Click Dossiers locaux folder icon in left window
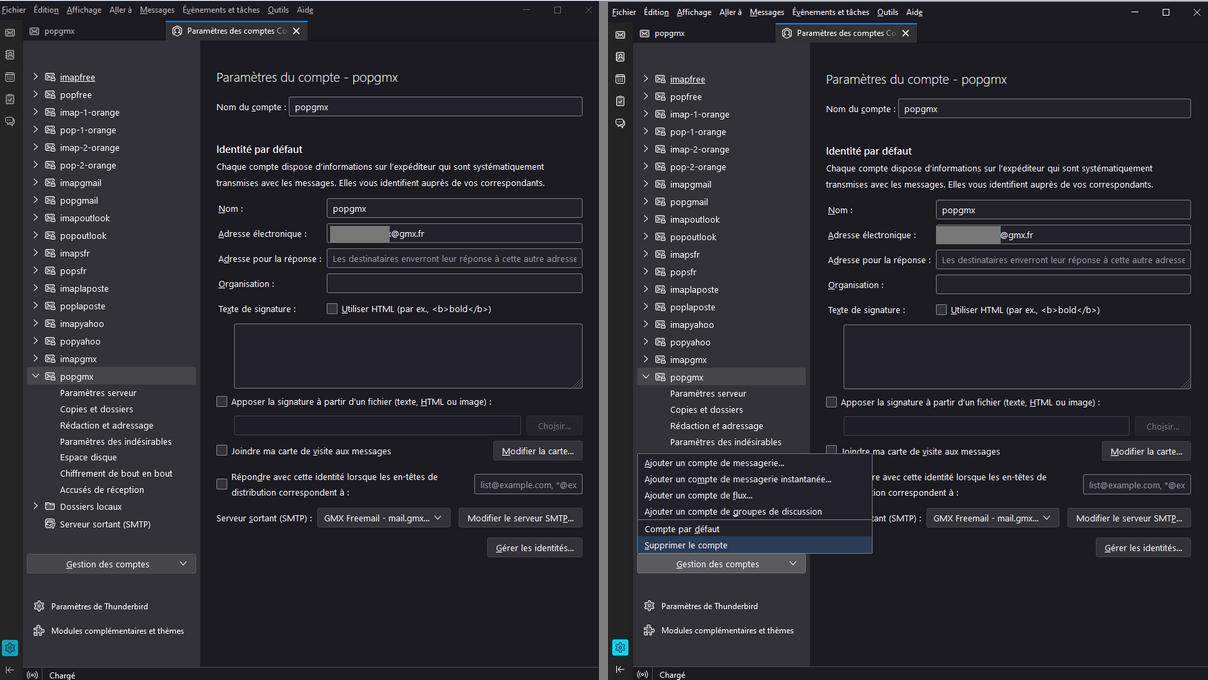The width and height of the screenshot is (1208, 680). (50, 507)
